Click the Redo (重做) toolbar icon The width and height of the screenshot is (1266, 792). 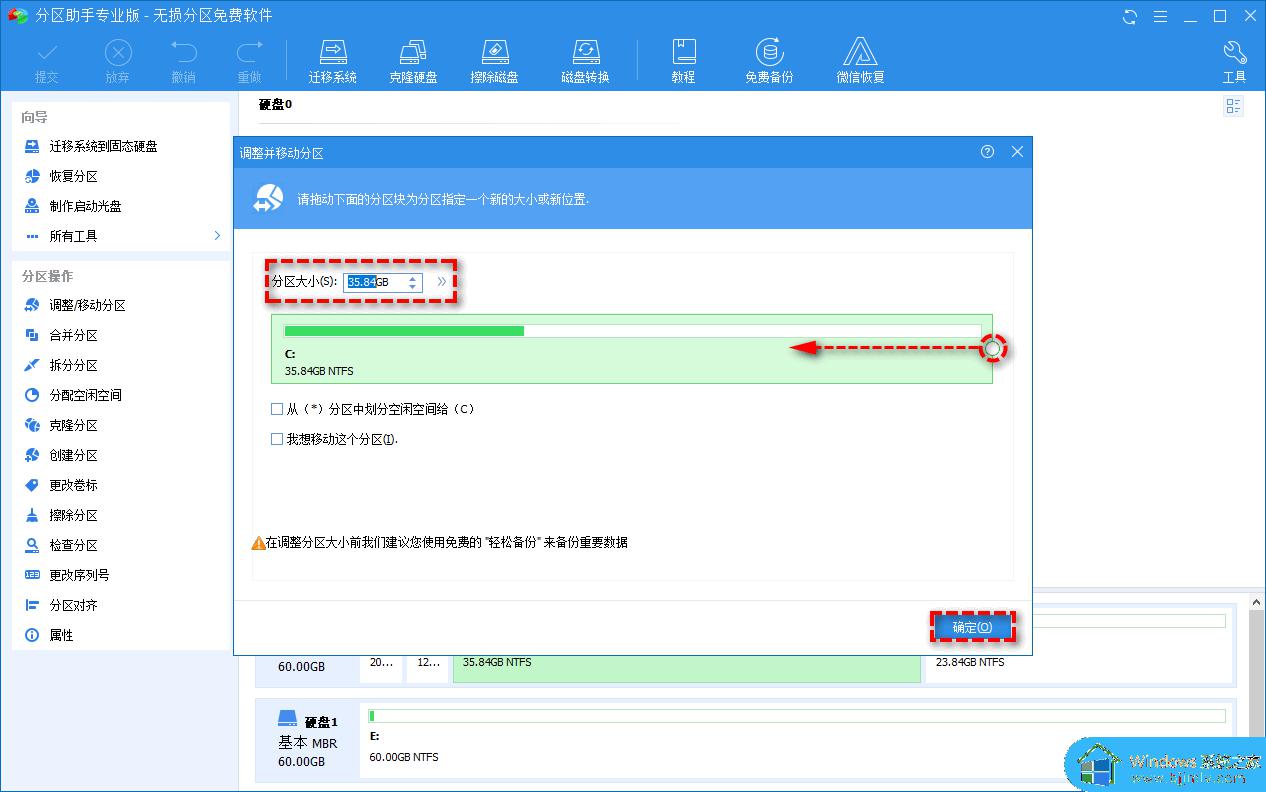pyautogui.click(x=249, y=61)
